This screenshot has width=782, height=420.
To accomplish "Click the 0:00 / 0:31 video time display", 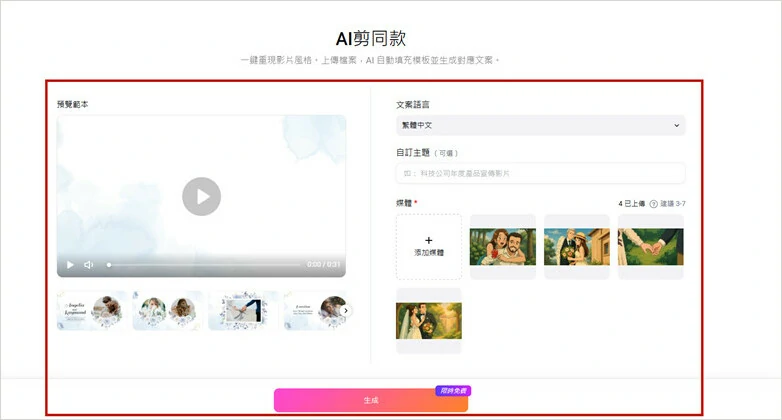I will pos(323,264).
